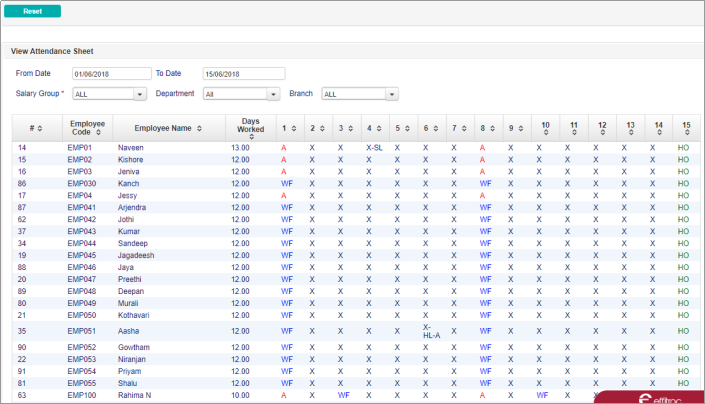Sort day 6 column using arrows
The image size is (705, 404).
point(435,129)
